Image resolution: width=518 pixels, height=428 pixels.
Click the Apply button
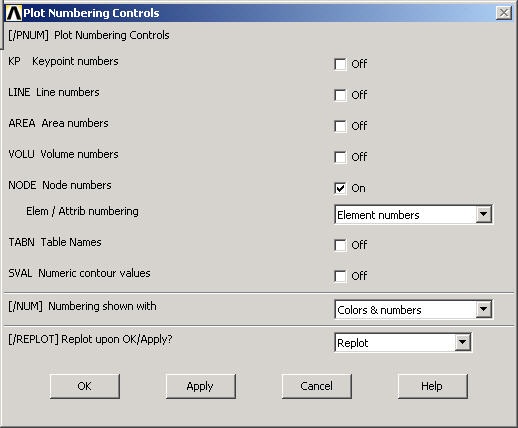[201, 386]
